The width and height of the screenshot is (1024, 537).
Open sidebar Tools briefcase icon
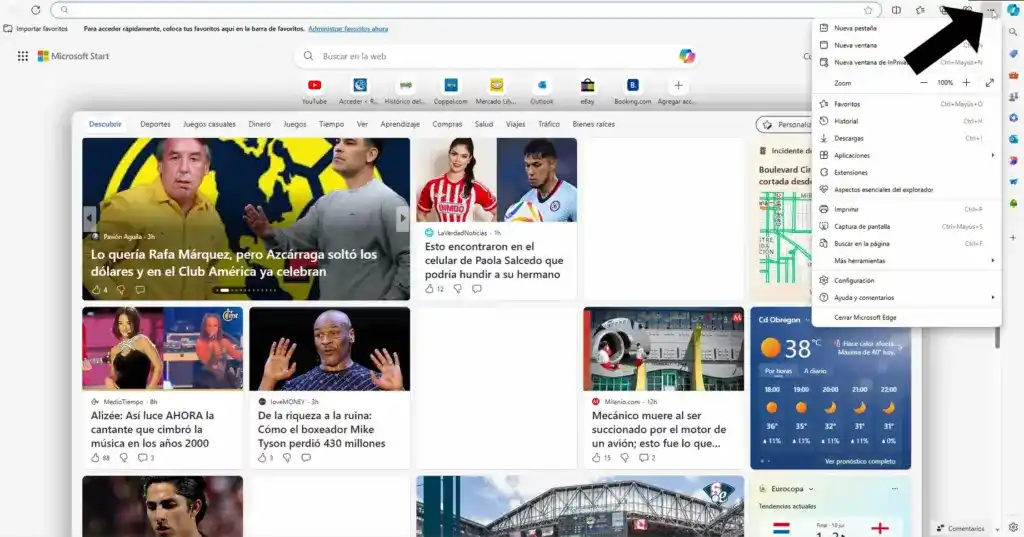coord(1013,75)
